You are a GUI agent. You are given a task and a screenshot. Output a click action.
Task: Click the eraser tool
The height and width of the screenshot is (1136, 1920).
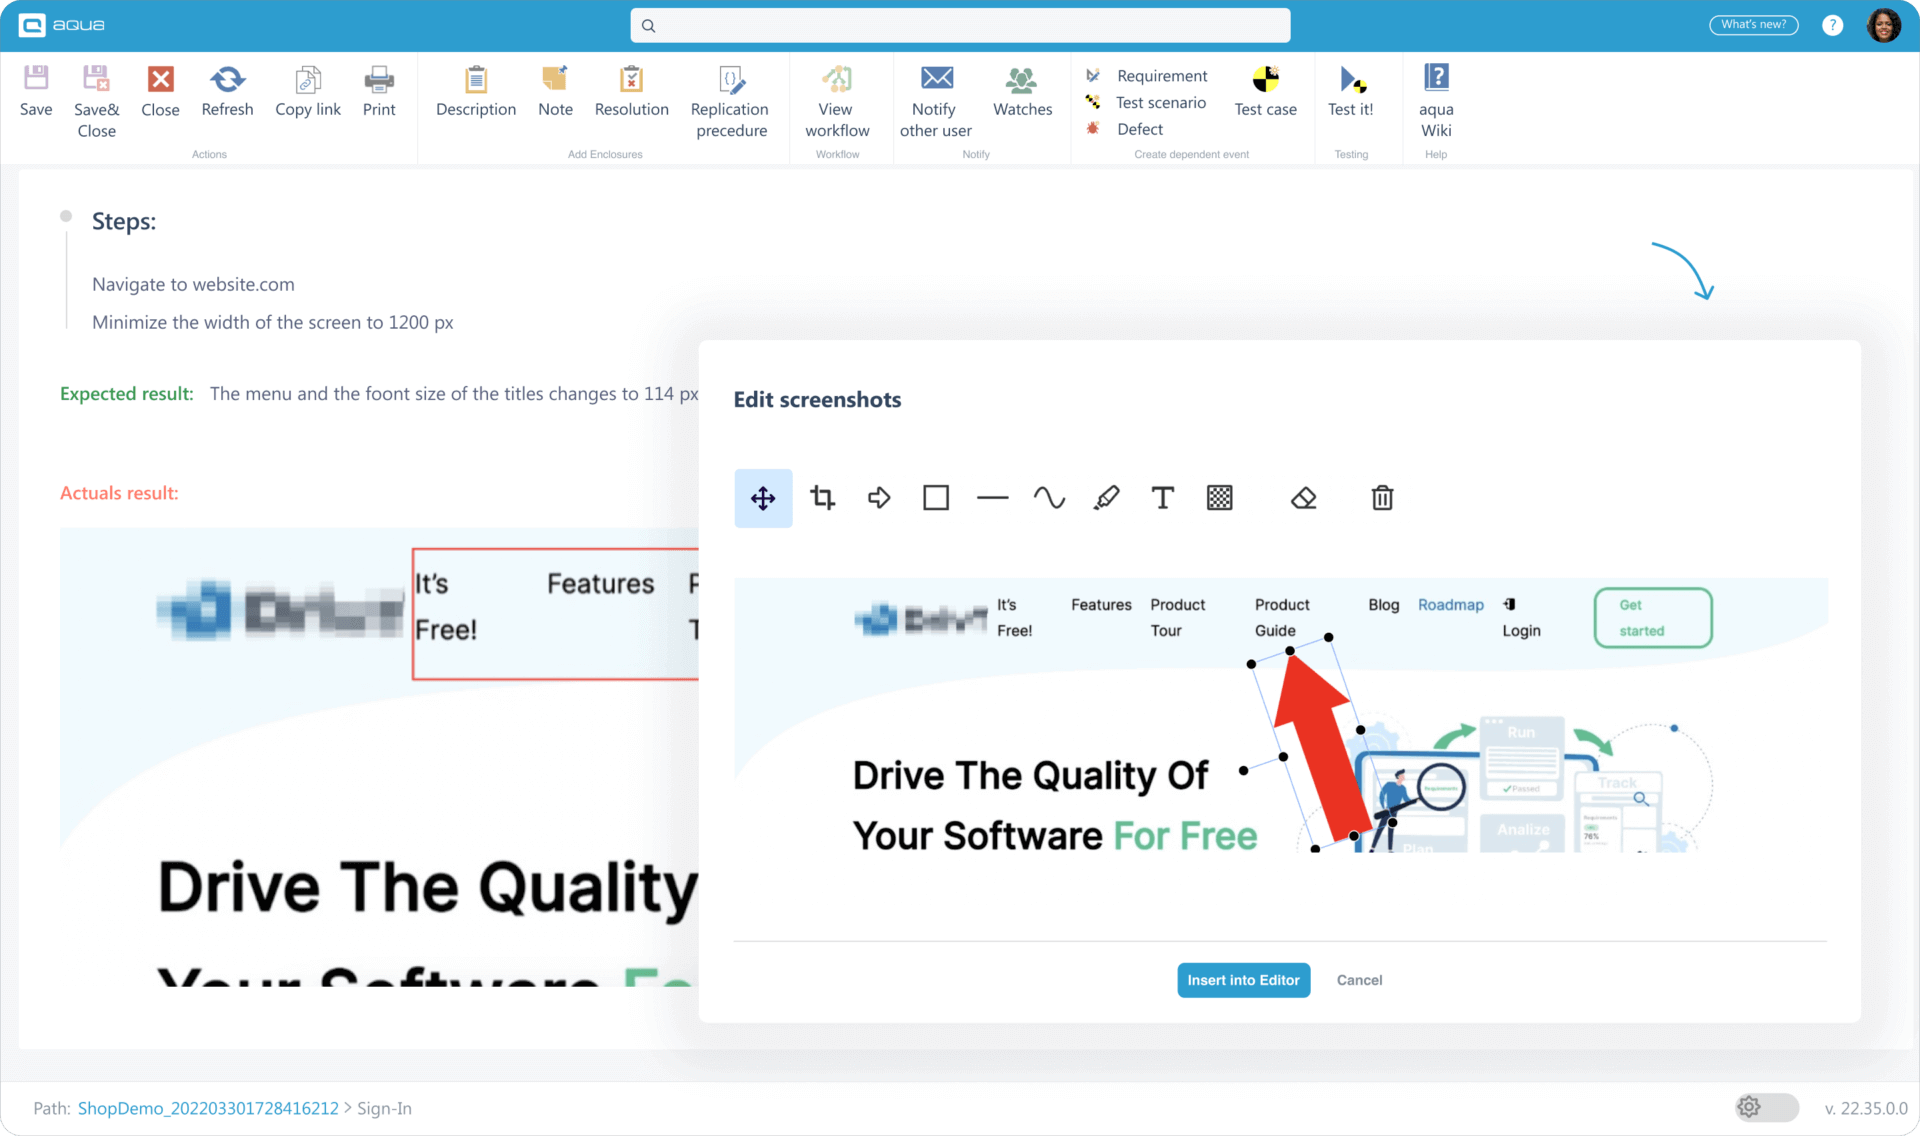coord(1303,497)
